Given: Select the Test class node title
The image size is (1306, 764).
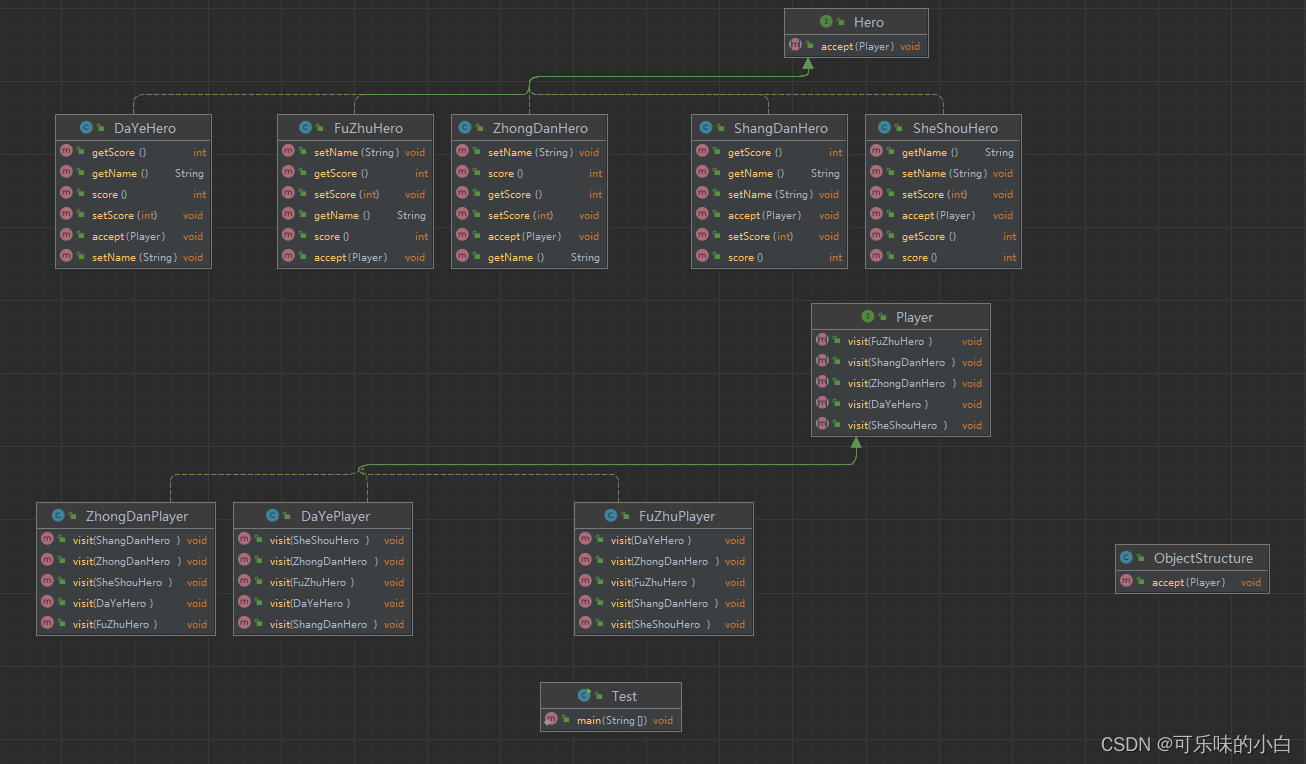Looking at the screenshot, I should (624, 696).
